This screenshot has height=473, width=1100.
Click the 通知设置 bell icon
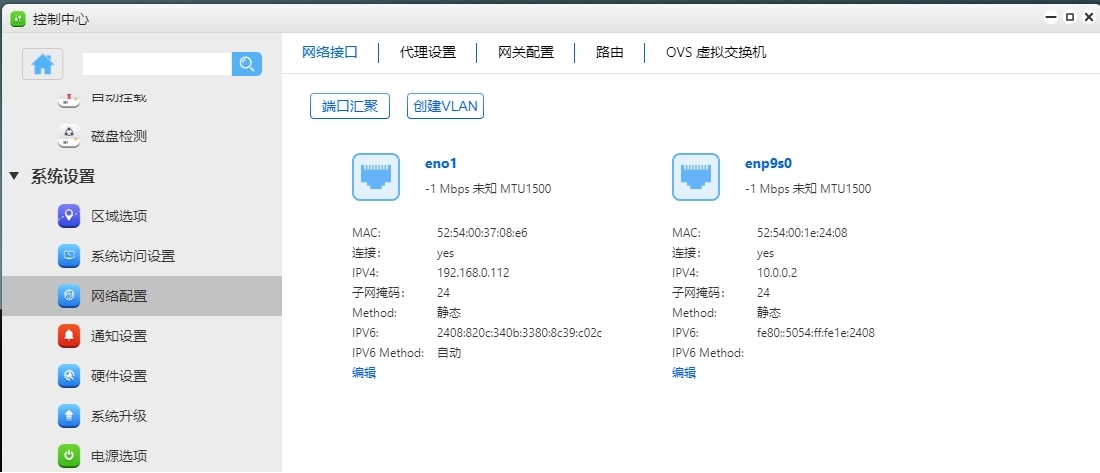click(x=69, y=336)
